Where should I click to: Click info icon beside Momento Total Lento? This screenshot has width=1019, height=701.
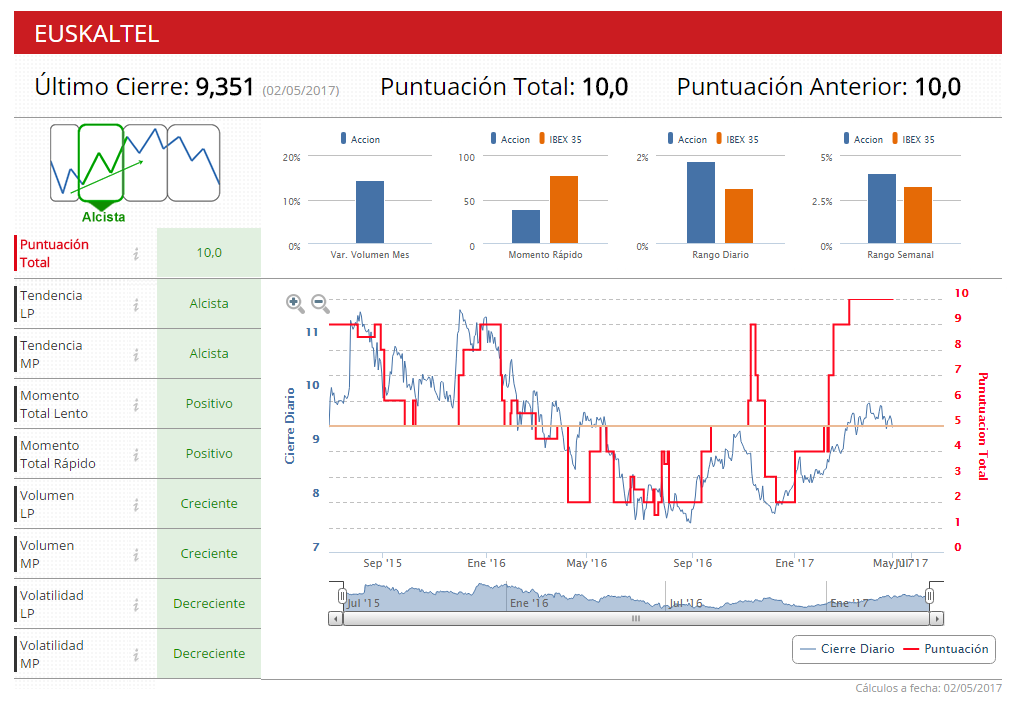[136, 404]
